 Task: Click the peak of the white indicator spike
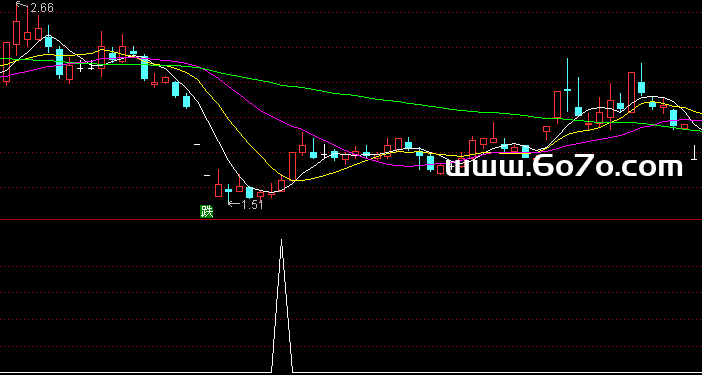pyautogui.click(x=282, y=240)
